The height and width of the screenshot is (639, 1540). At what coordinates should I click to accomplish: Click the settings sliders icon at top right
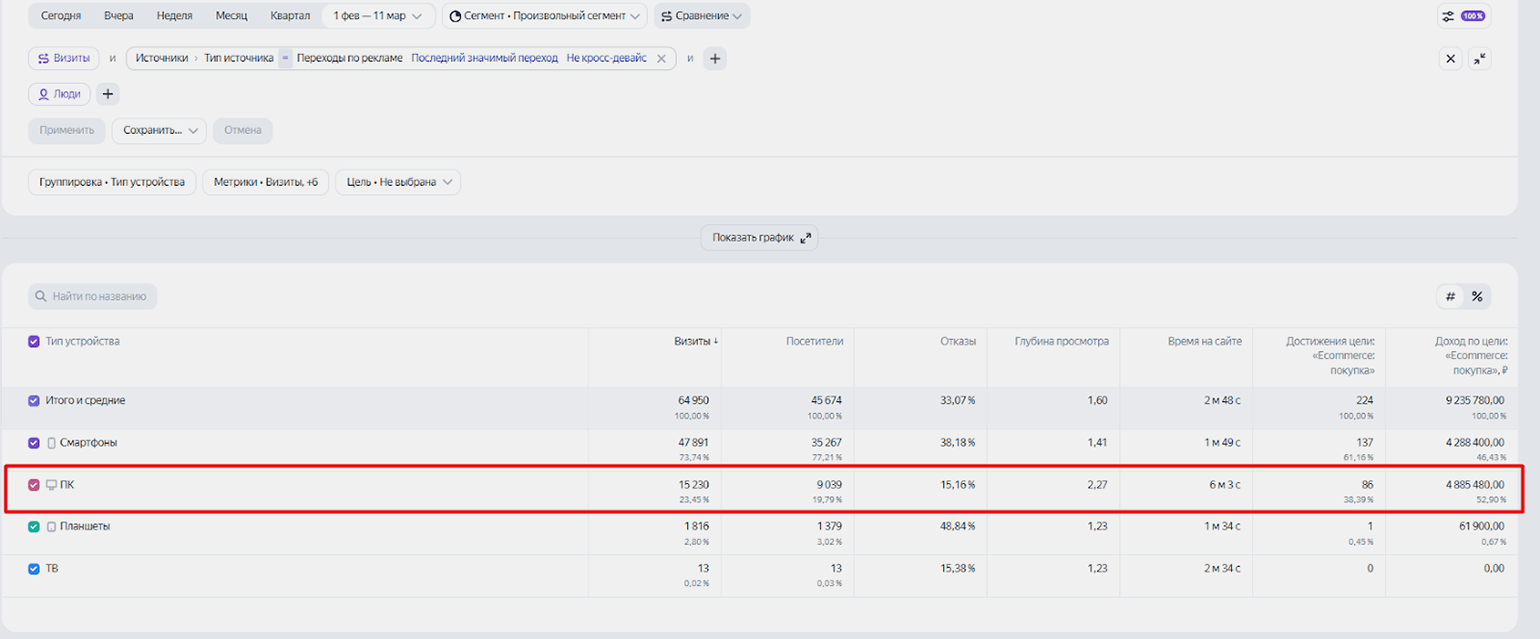[x=1448, y=16]
